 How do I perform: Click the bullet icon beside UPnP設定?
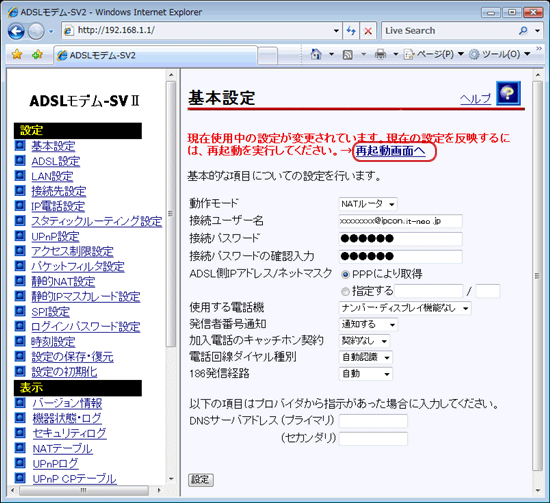[x=20, y=236]
